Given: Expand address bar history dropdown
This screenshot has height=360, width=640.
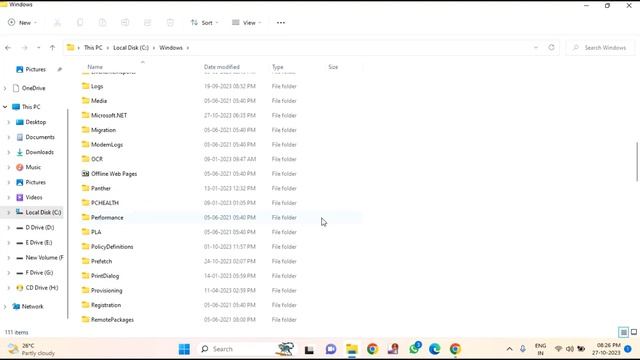Looking at the screenshot, I should 536,48.
